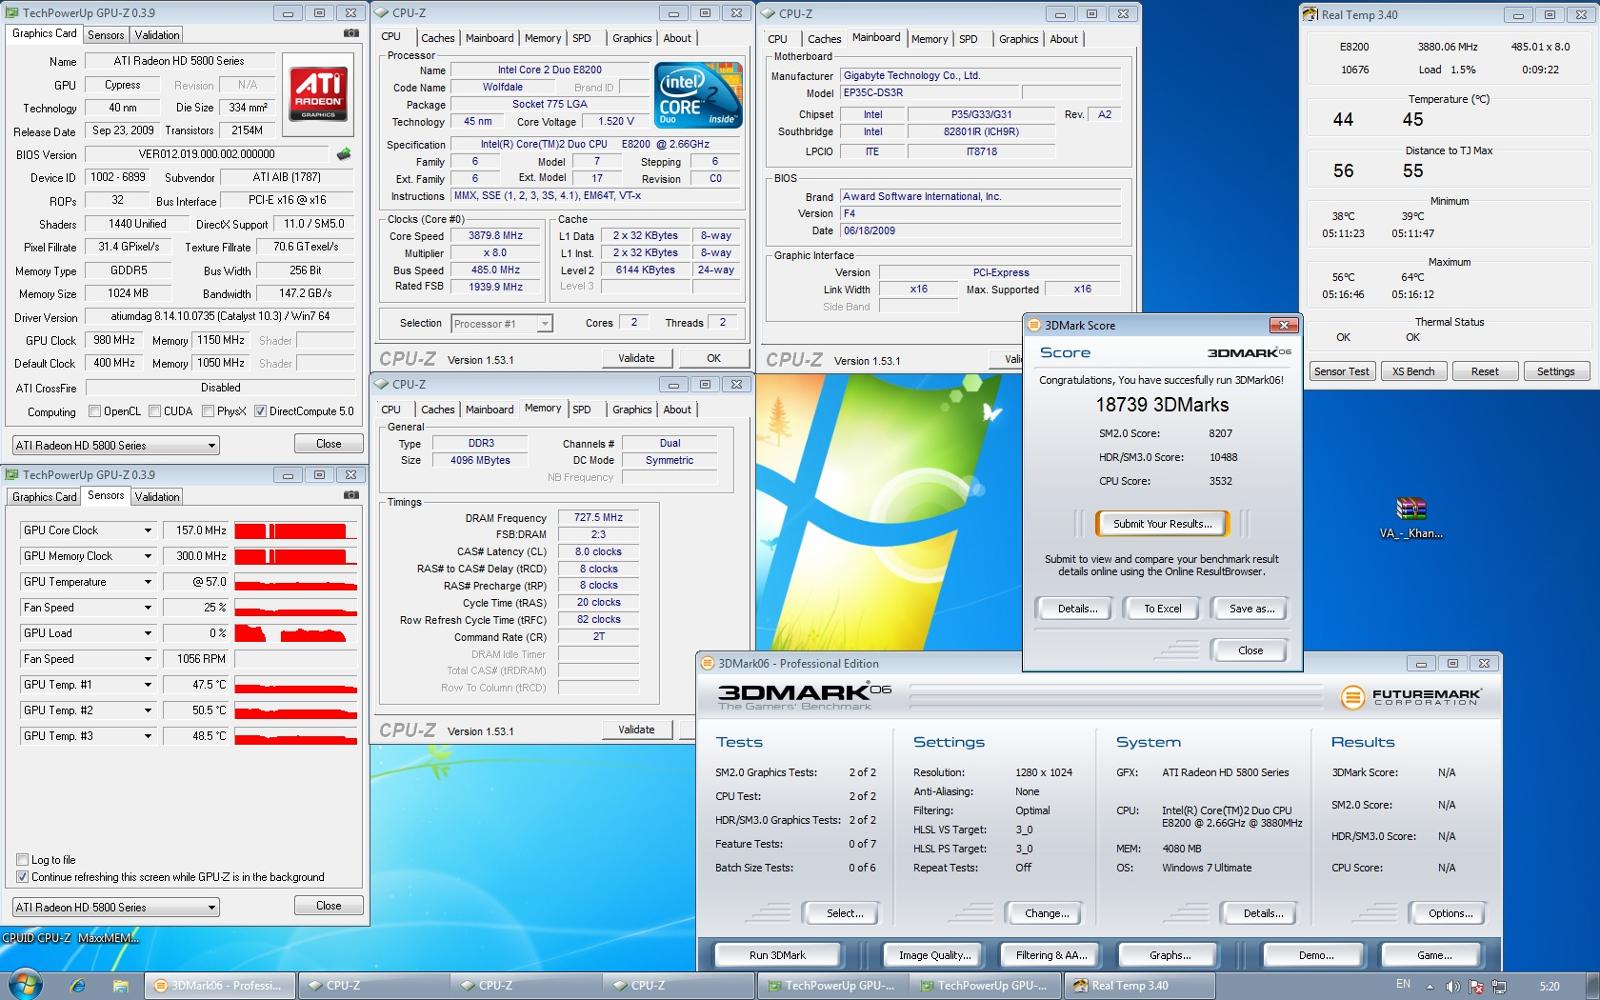This screenshot has width=1600, height=1000.
Task: Click Run 3DMark button
Action: [777, 955]
